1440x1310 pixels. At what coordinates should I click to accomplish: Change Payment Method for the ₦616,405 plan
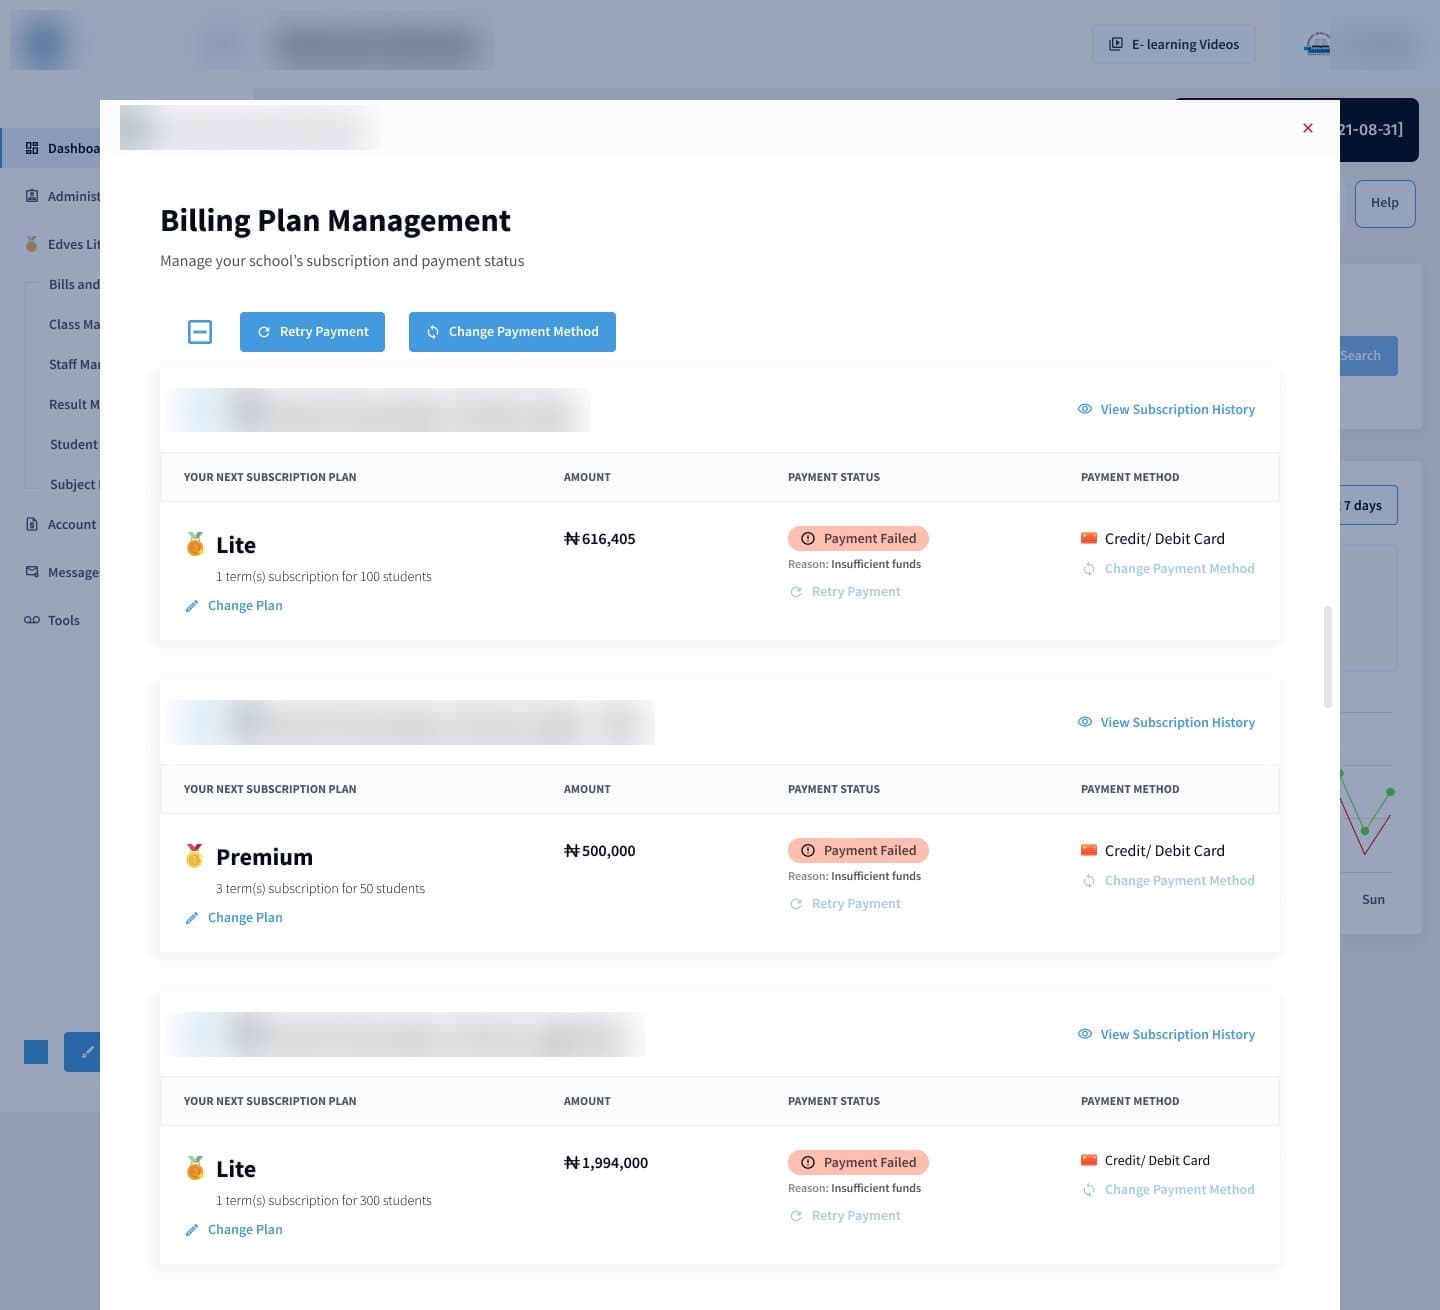pos(1168,568)
